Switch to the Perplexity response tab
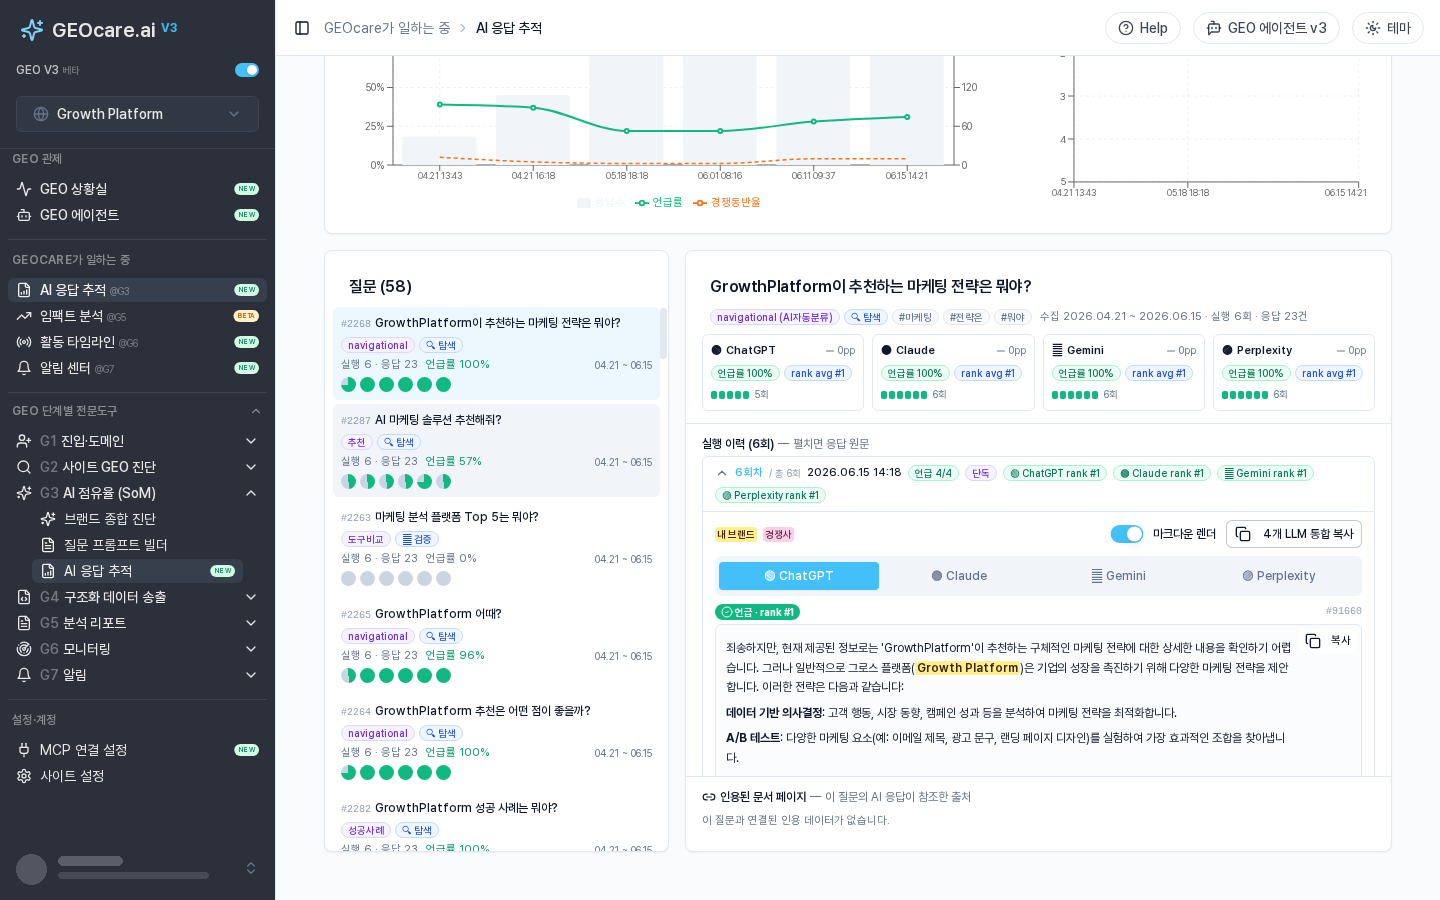Image resolution: width=1440 pixels, height=900 pixels. tap(1279, 576)
